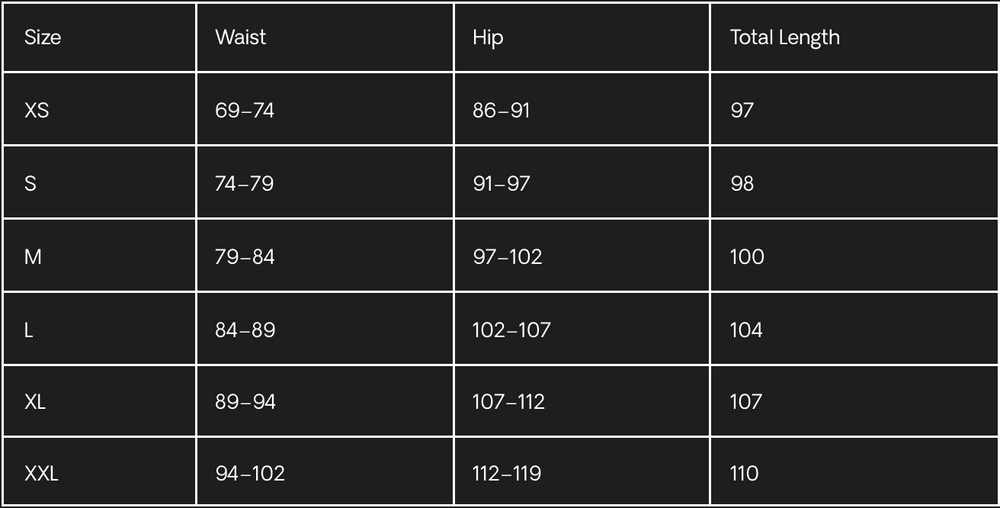Image resolution: width=1000 pixels, height=508 pixels.
Task: Click the Hip column header
Action: point(488,38)
